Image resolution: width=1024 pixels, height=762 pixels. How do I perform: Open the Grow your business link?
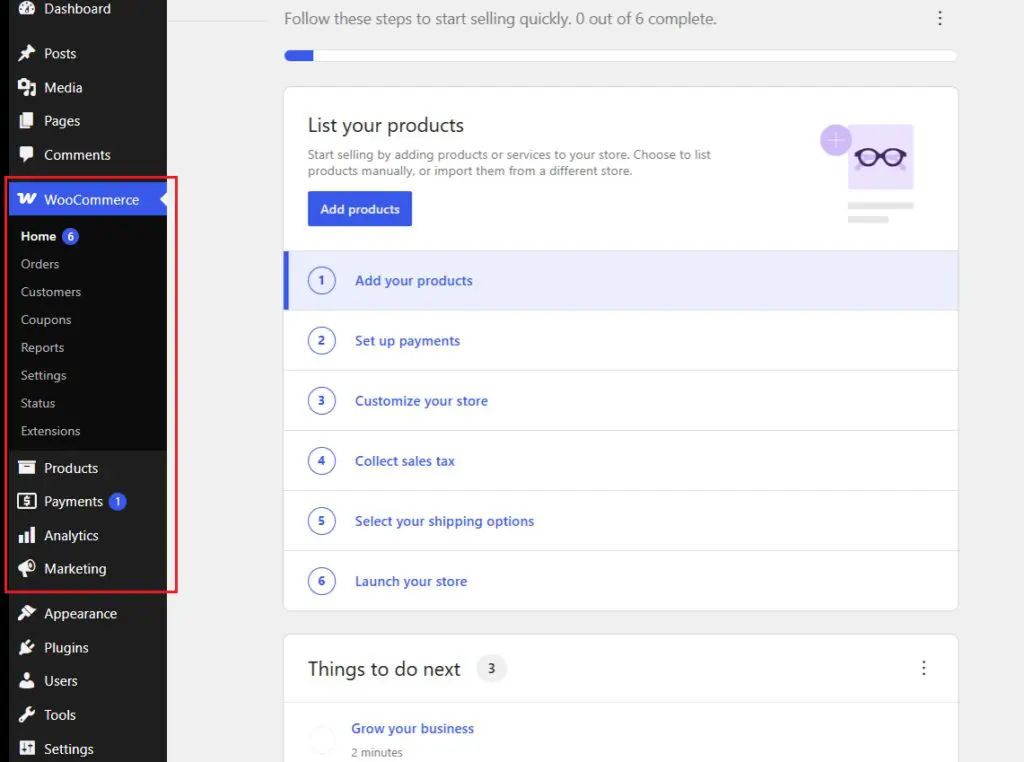point(413,728)
